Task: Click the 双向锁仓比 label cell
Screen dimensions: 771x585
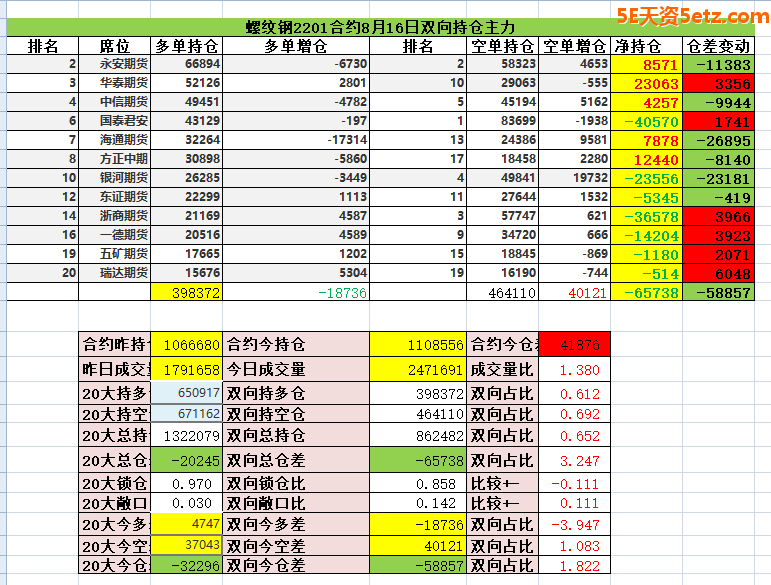Action: pos(296,483)
